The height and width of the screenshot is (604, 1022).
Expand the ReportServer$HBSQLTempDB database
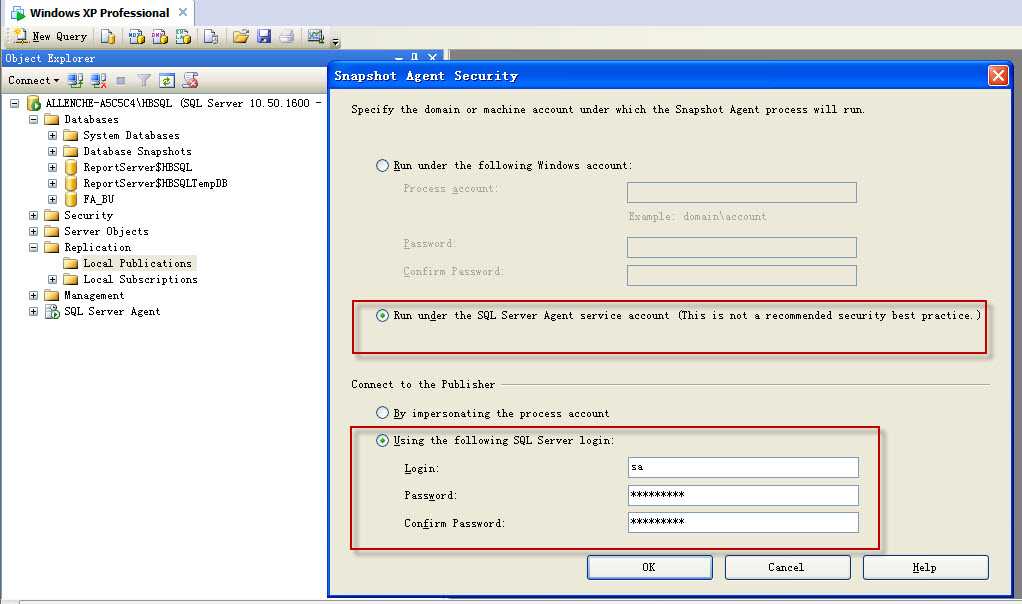[52, 184]
